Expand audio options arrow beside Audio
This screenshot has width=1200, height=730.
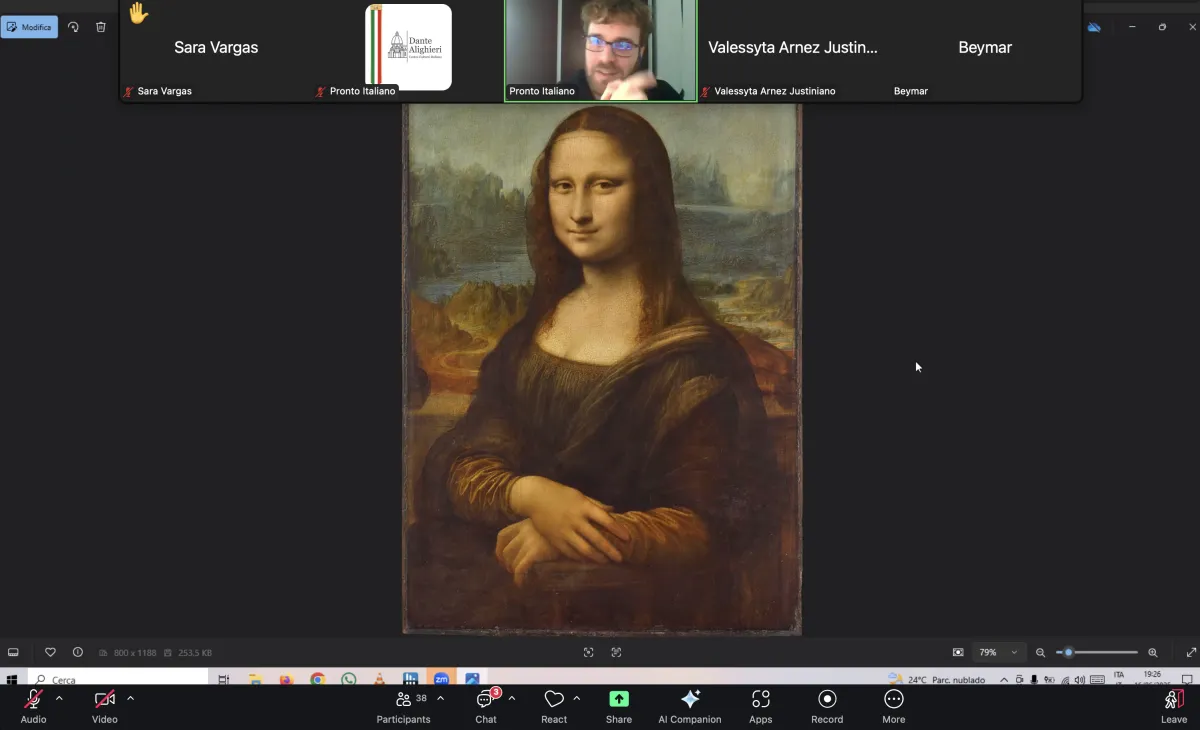[x=59, y=698]
